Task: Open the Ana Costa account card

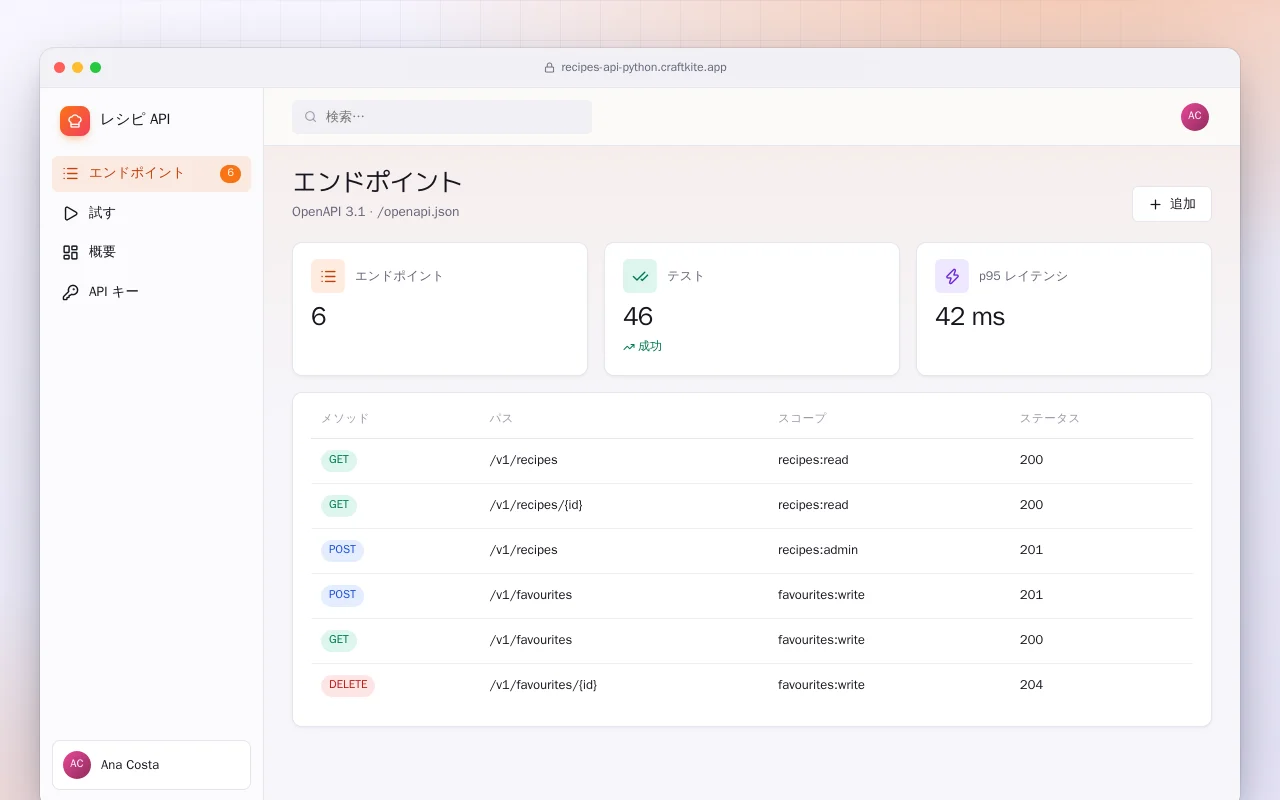Action: click(152, 765)
